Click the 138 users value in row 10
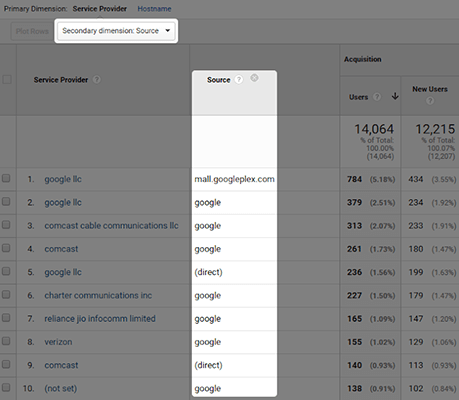Viewport: 459px width, 400px height. coord(354,388)
